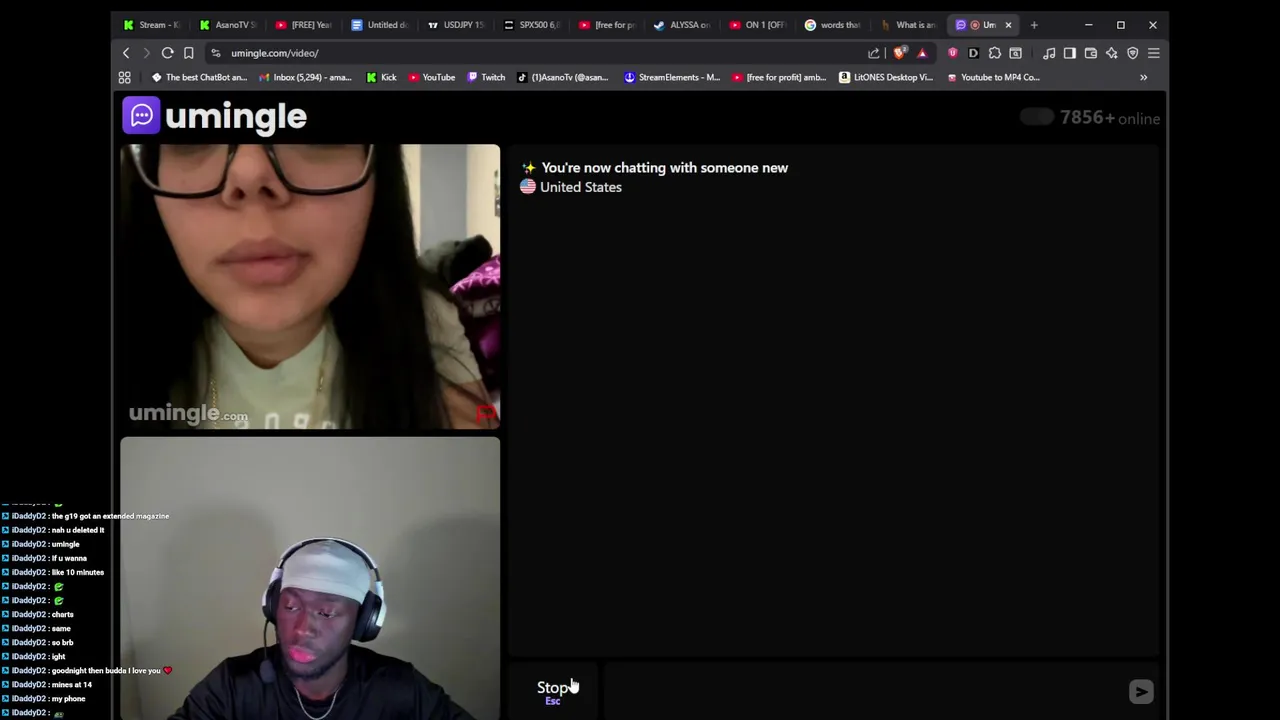1280x720 pixels.
Task: Bookmark this page with the bookmark icon
Action: 188,53
